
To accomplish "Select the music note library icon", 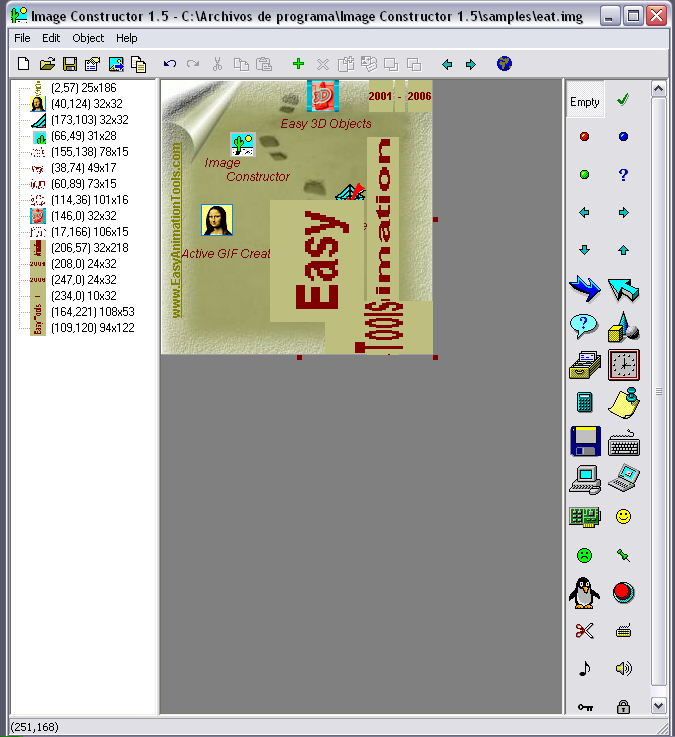I will (x=584, y=668).
